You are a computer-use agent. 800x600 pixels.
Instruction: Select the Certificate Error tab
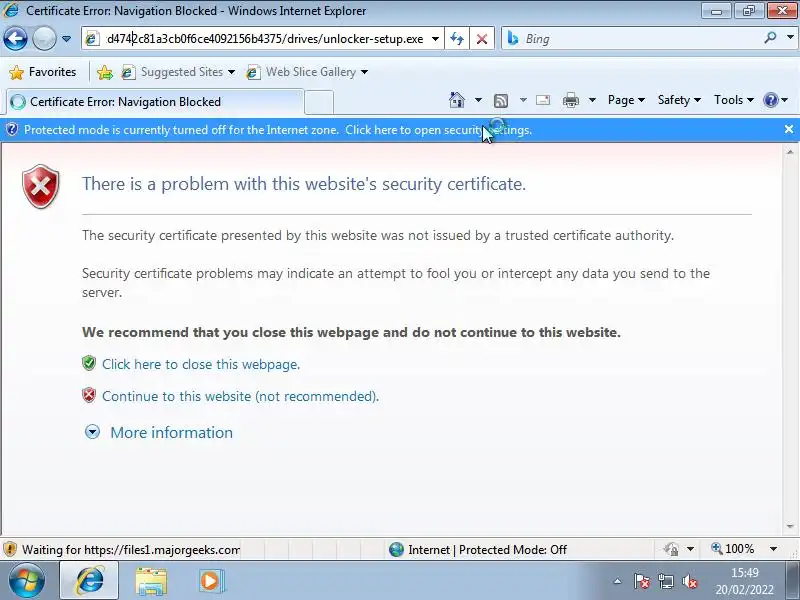point(155,102)
